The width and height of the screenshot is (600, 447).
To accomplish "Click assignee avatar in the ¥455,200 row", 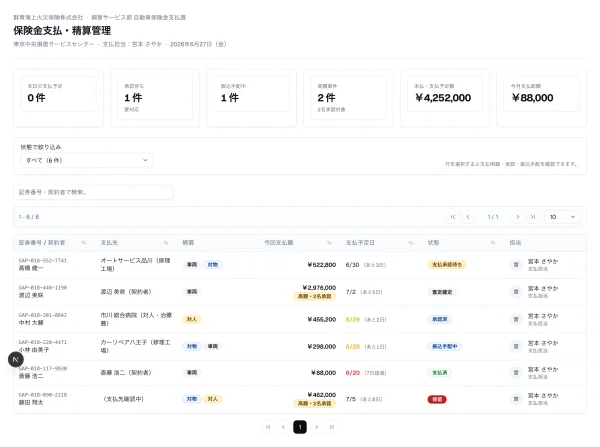I will click(516, 319).
